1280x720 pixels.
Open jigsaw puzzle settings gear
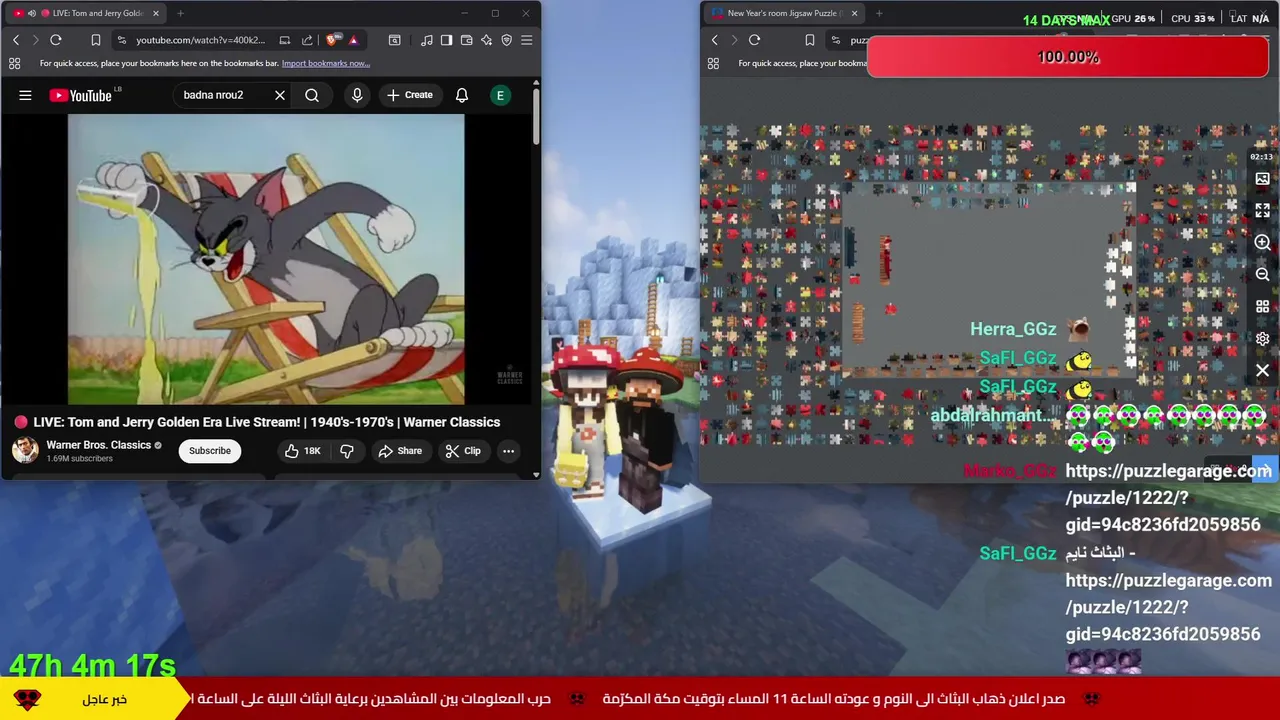(1262, 339)
